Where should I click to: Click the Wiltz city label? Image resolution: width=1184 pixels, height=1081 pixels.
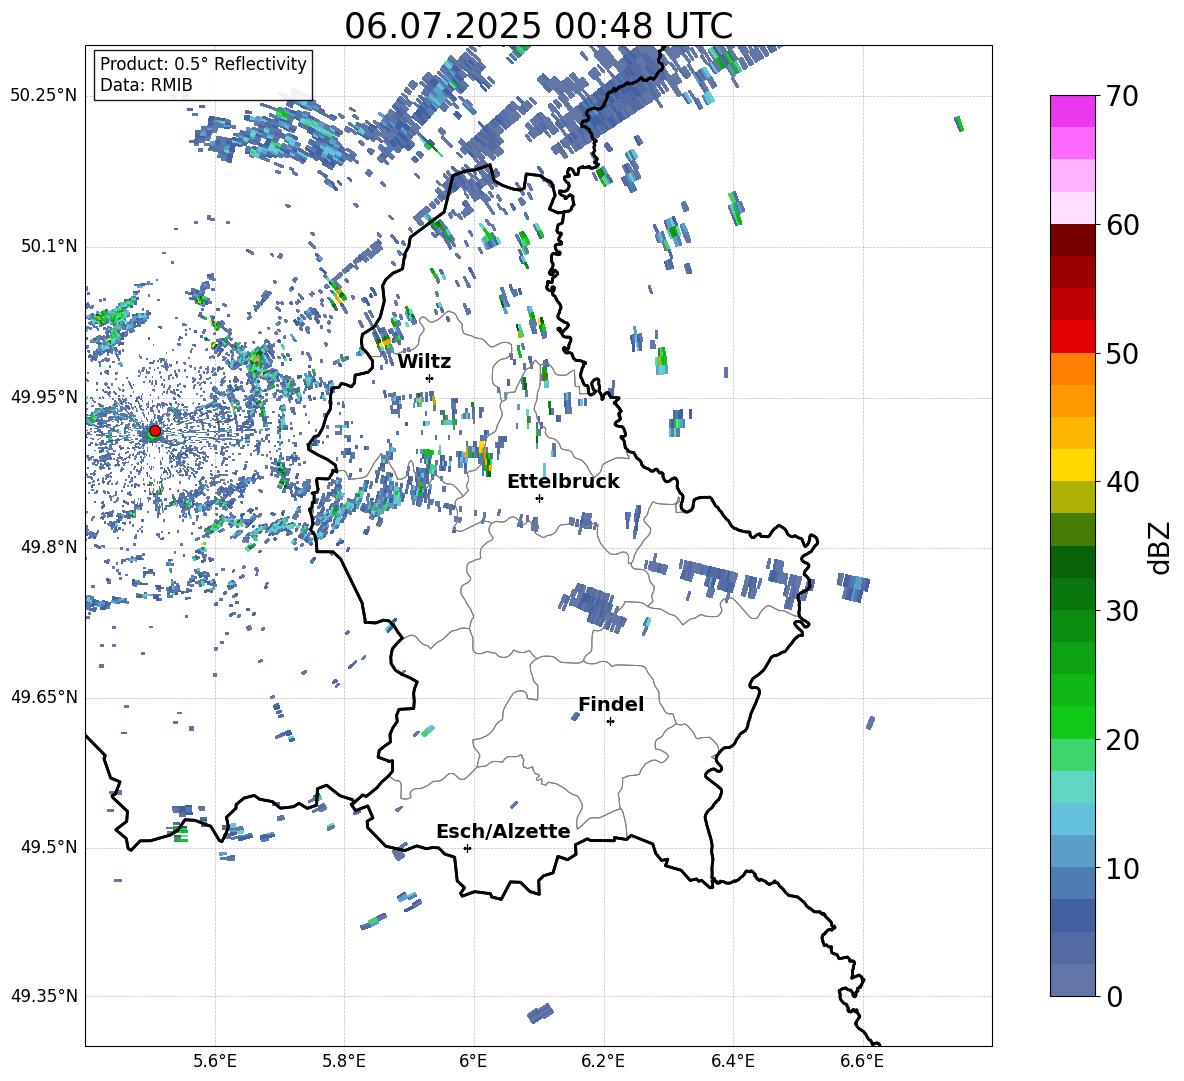coord(424,362)
